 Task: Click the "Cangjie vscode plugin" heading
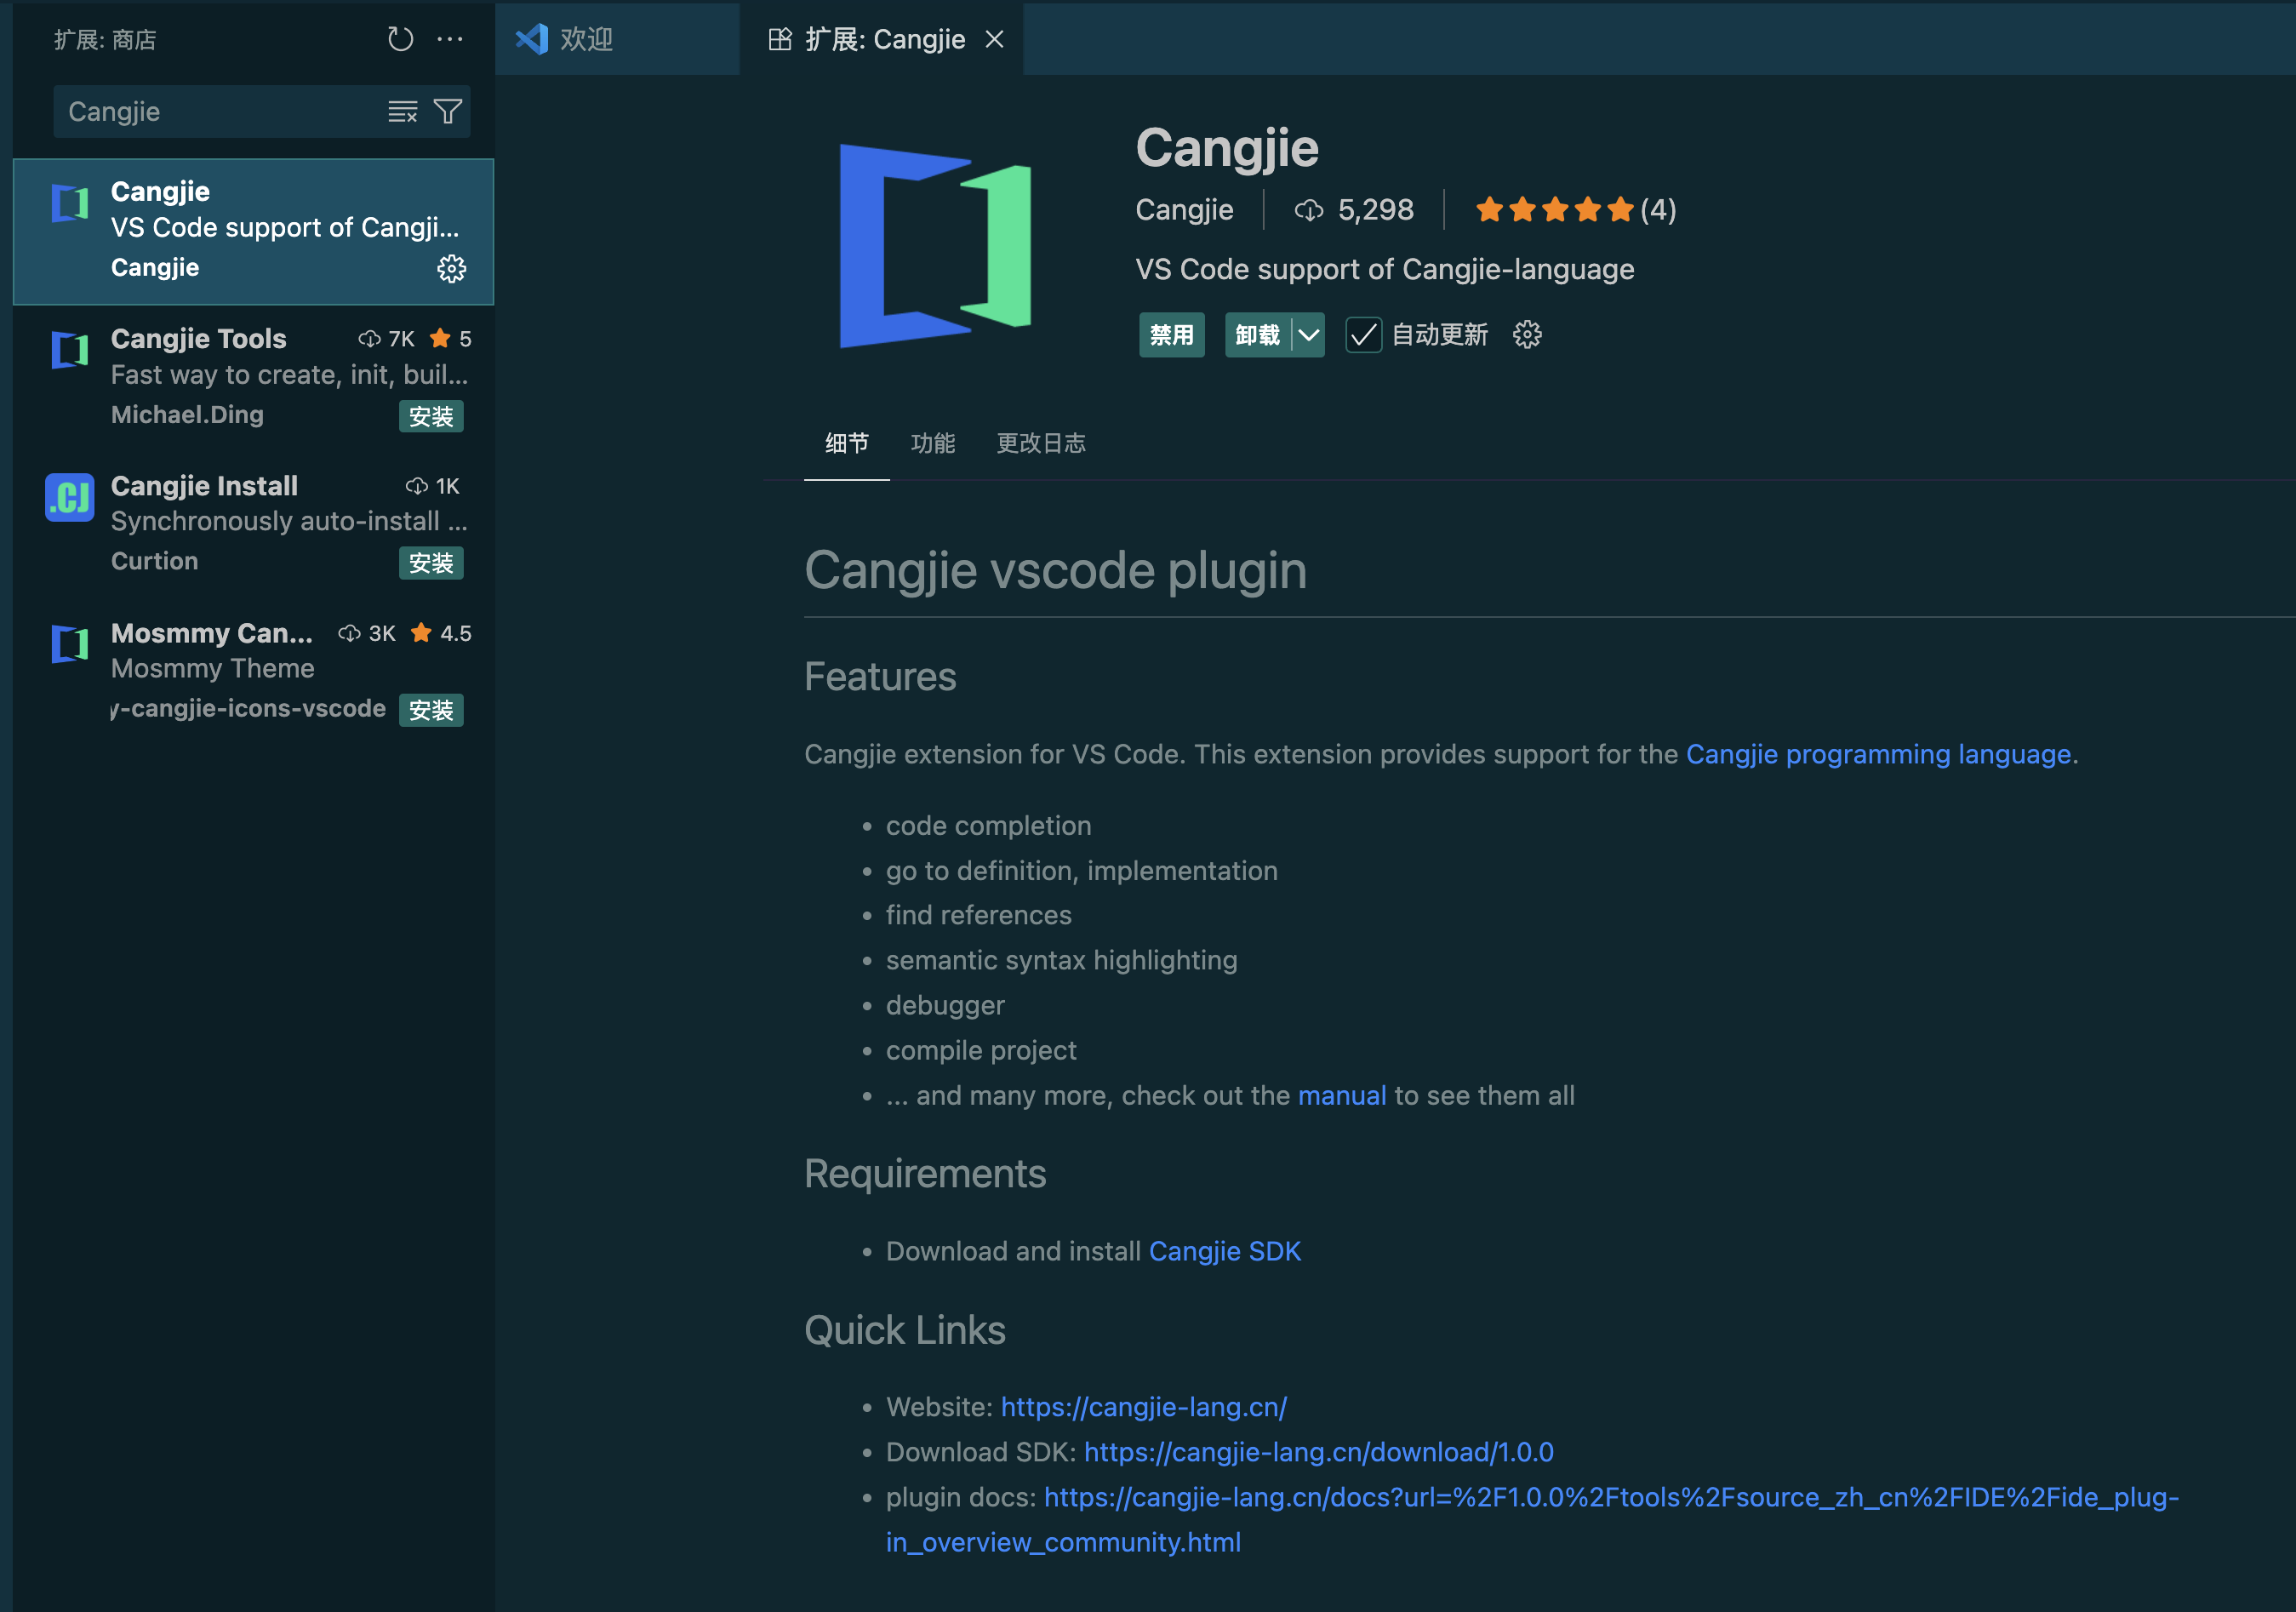point(1055,570)
